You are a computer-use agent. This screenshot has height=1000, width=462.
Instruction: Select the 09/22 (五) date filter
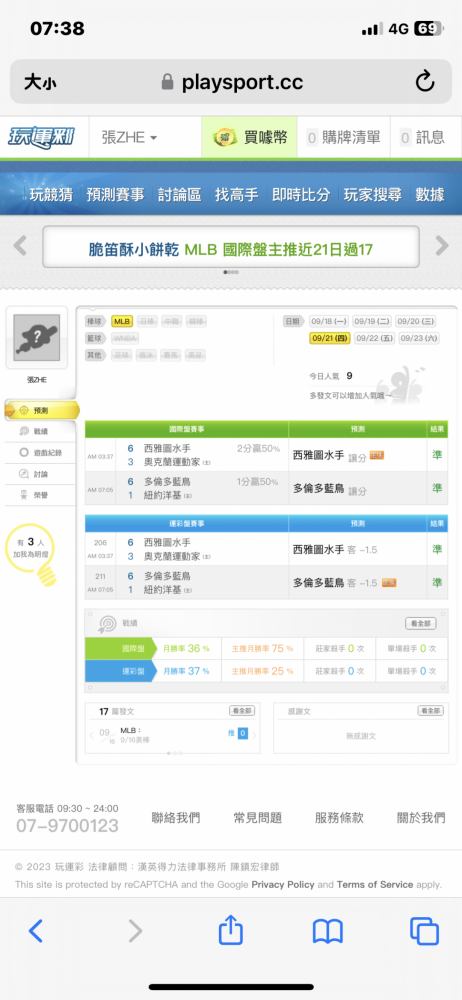(375, 339)
